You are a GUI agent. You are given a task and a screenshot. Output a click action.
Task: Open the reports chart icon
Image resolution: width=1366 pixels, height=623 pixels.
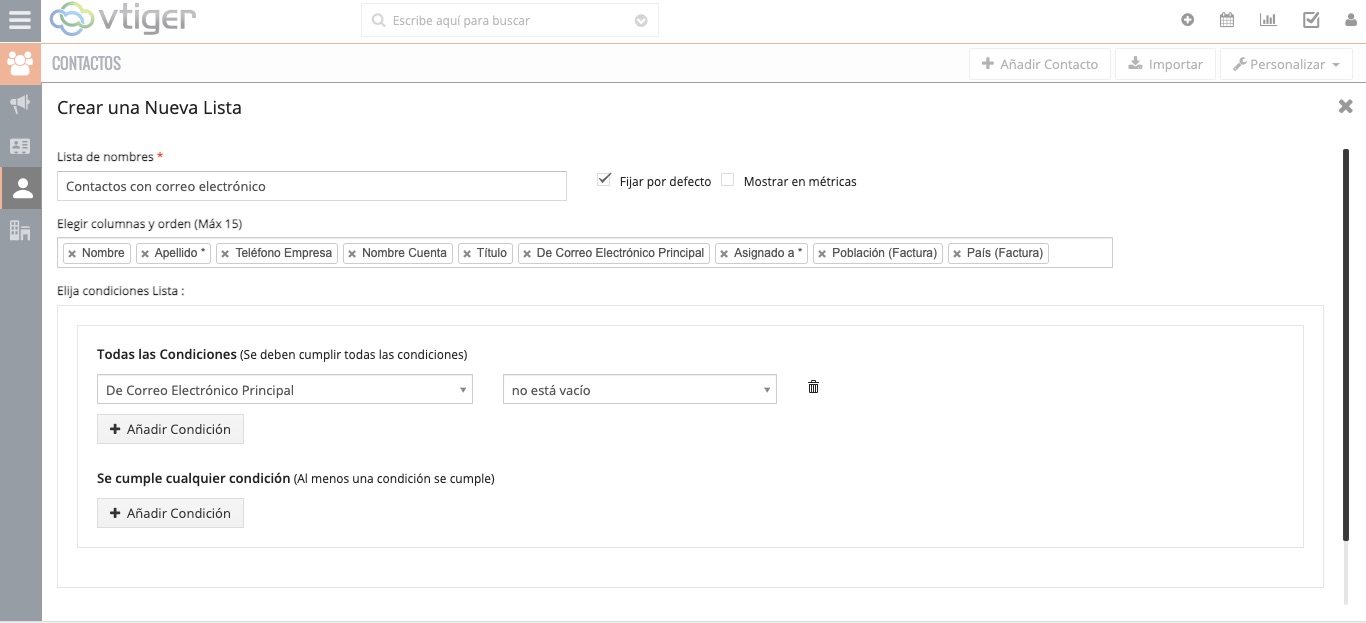tap(1268, 20)
